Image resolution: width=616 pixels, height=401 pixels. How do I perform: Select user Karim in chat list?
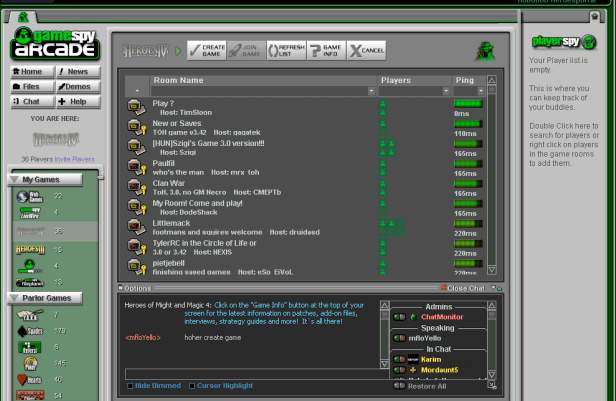431,359
